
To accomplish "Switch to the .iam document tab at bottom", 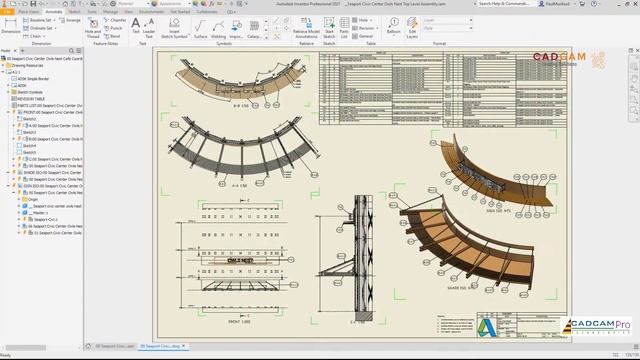I will (x=115, y=346).
